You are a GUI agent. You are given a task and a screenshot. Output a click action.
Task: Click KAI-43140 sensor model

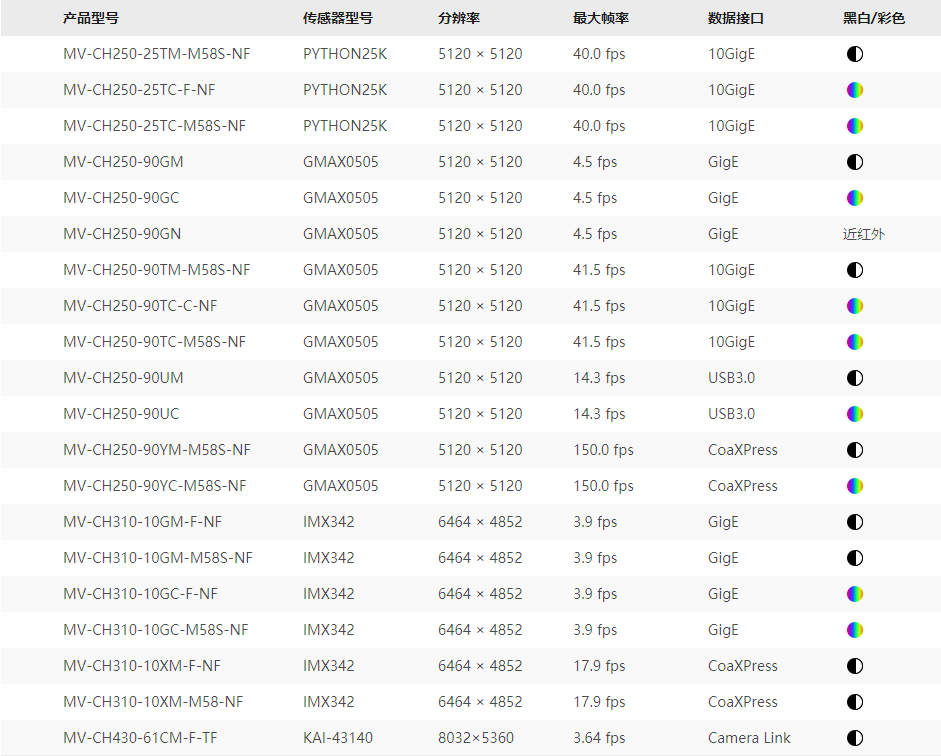(x=338, y=738)
